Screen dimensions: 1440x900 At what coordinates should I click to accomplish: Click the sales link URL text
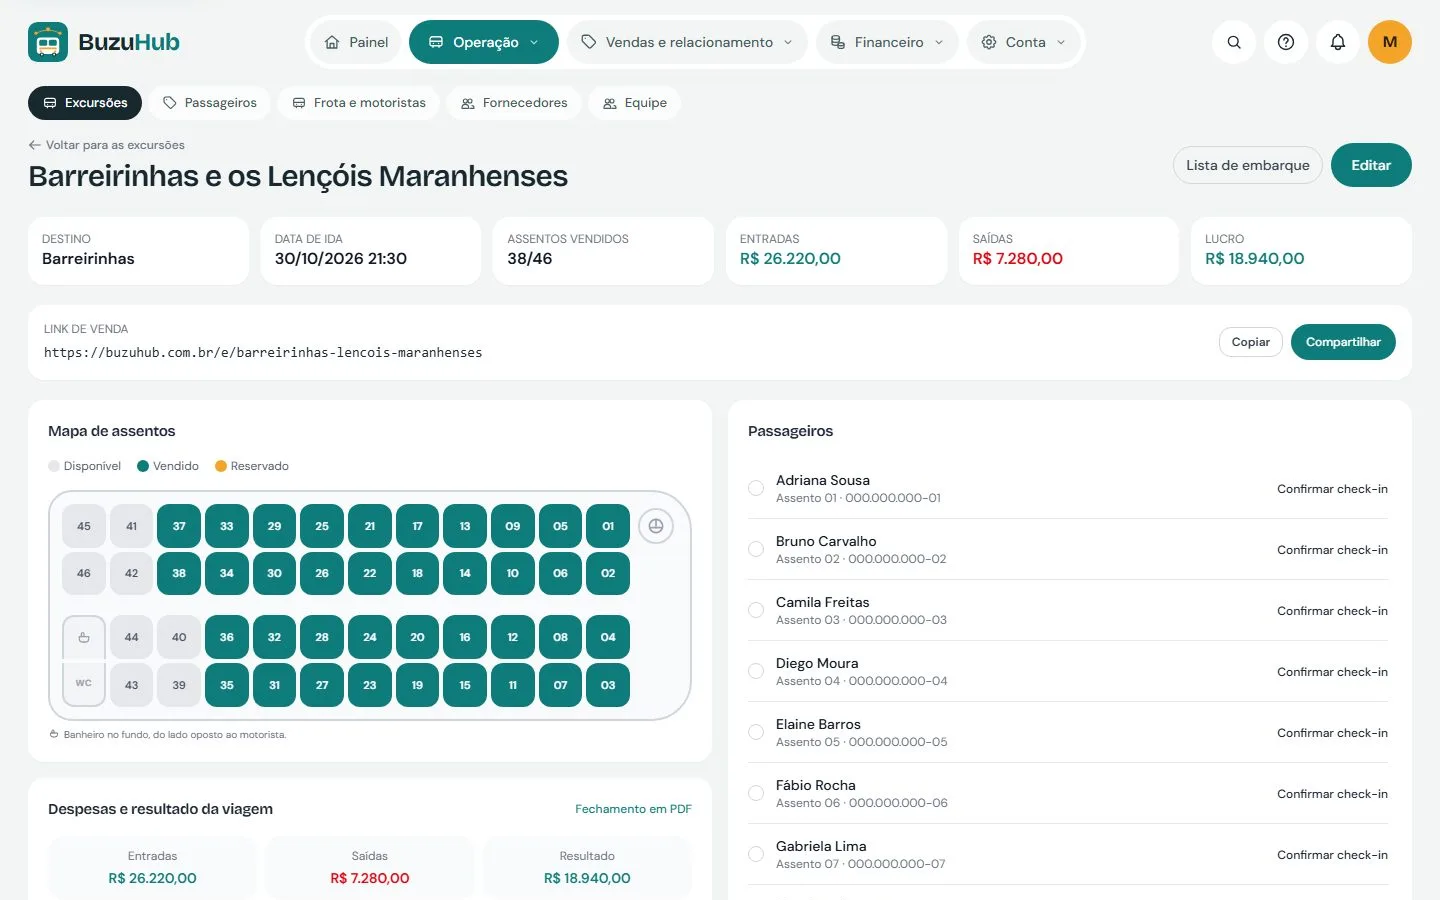(263, 353)
